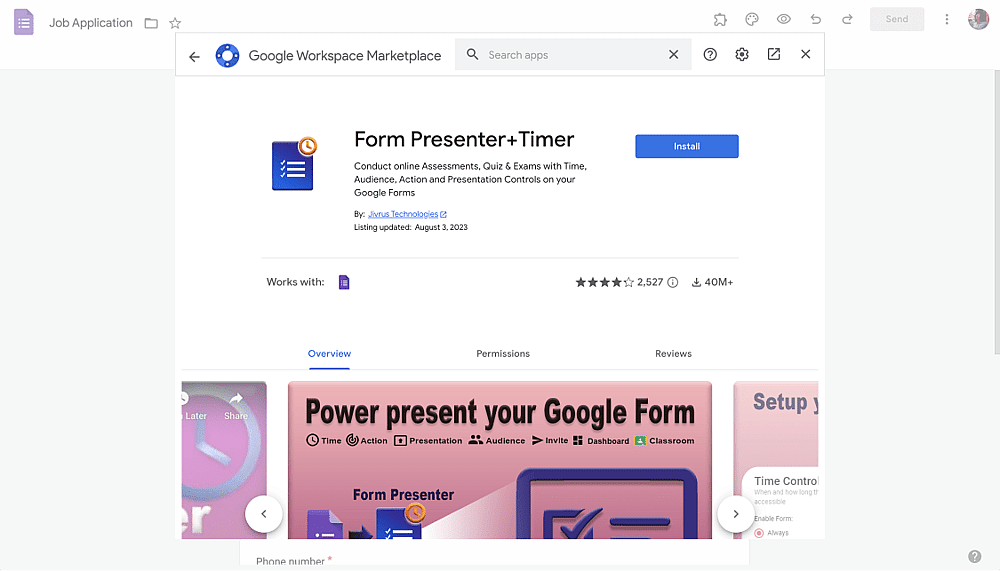Go back in Workspace Marketplace

coord(195,57)
